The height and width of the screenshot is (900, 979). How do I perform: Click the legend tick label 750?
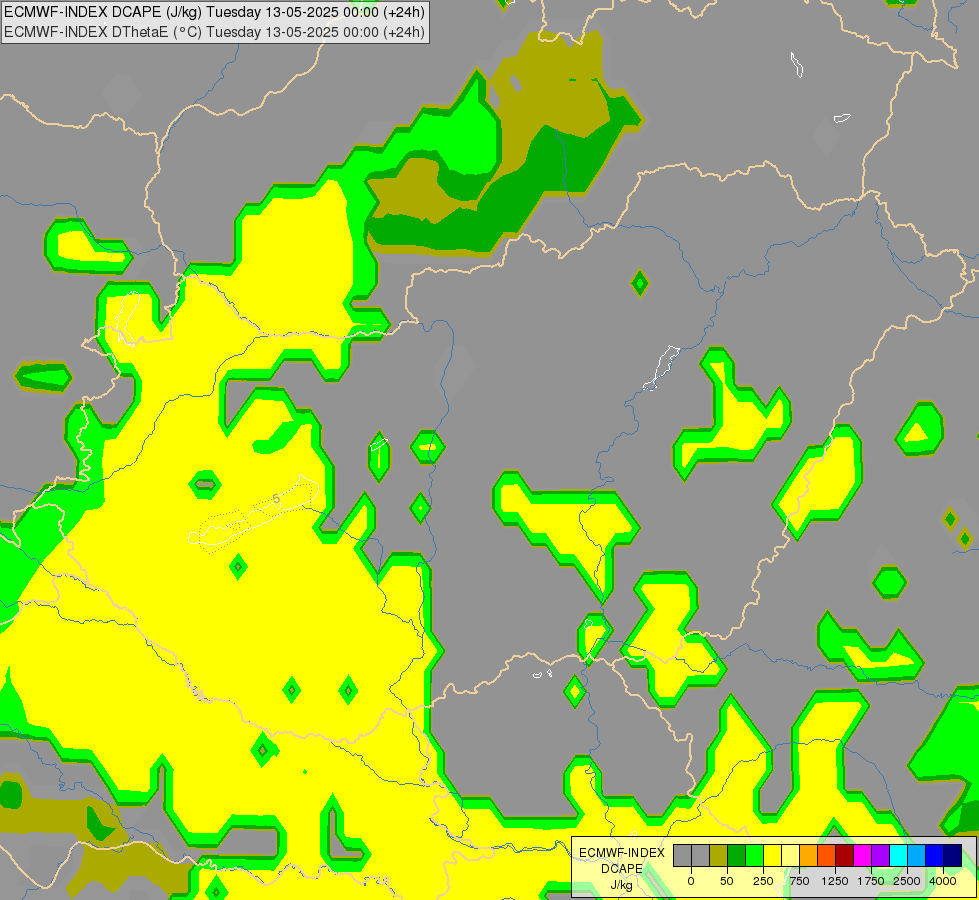tap(799, 881)
